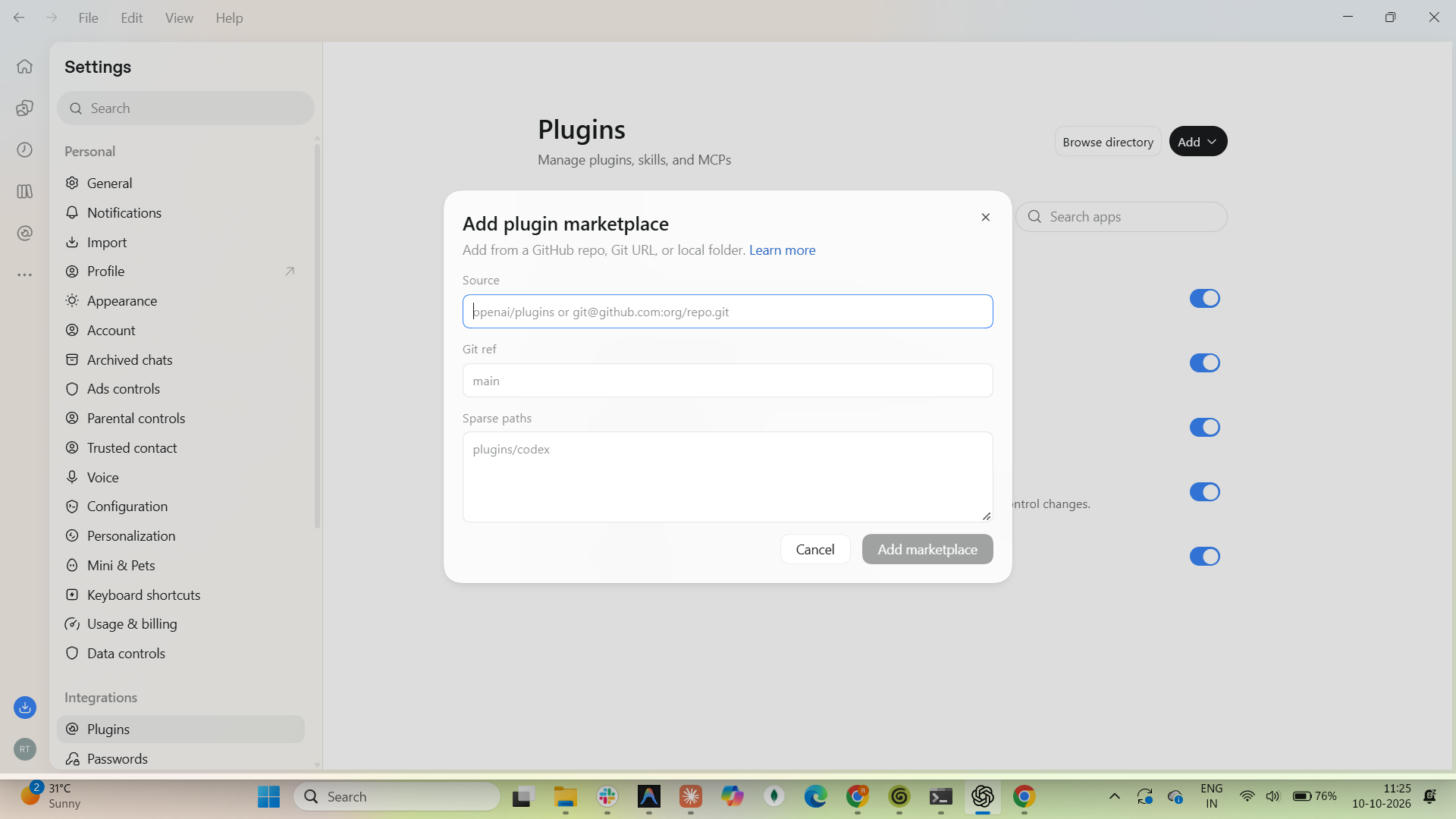Click the settings sidebar scrollbar
1456x819 pixels.
[318, 335]
